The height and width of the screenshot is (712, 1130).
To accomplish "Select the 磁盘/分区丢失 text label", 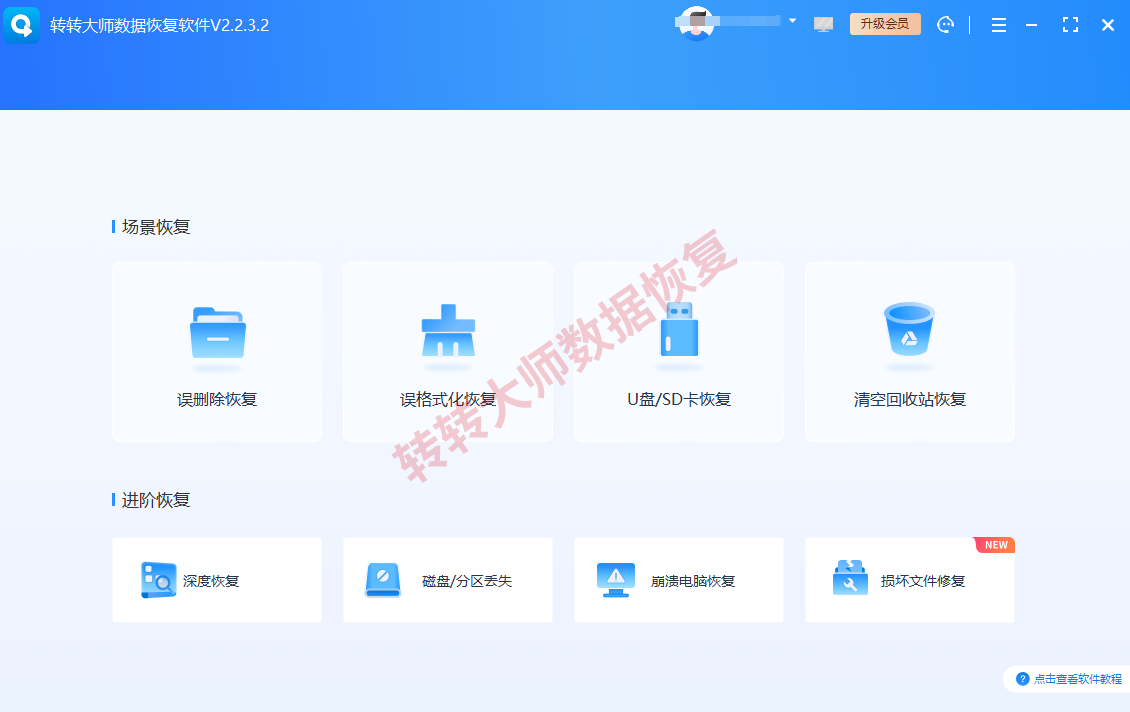I will click(x=467, y=581).
